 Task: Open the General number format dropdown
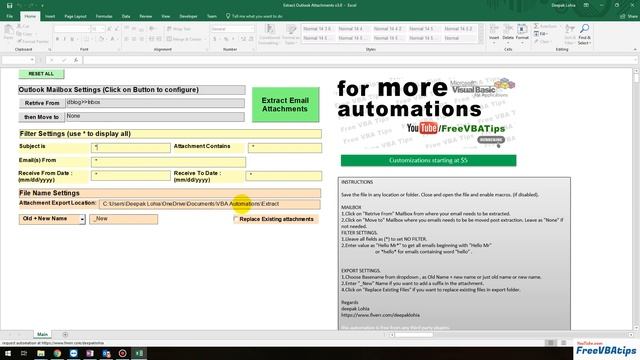point(252,29)
